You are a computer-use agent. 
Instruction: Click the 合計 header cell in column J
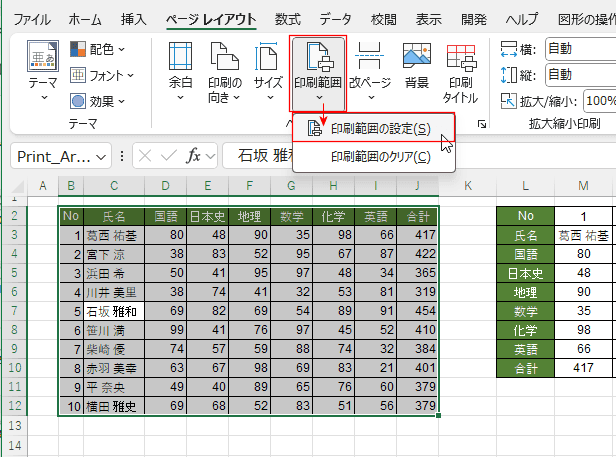pos(418,216)
